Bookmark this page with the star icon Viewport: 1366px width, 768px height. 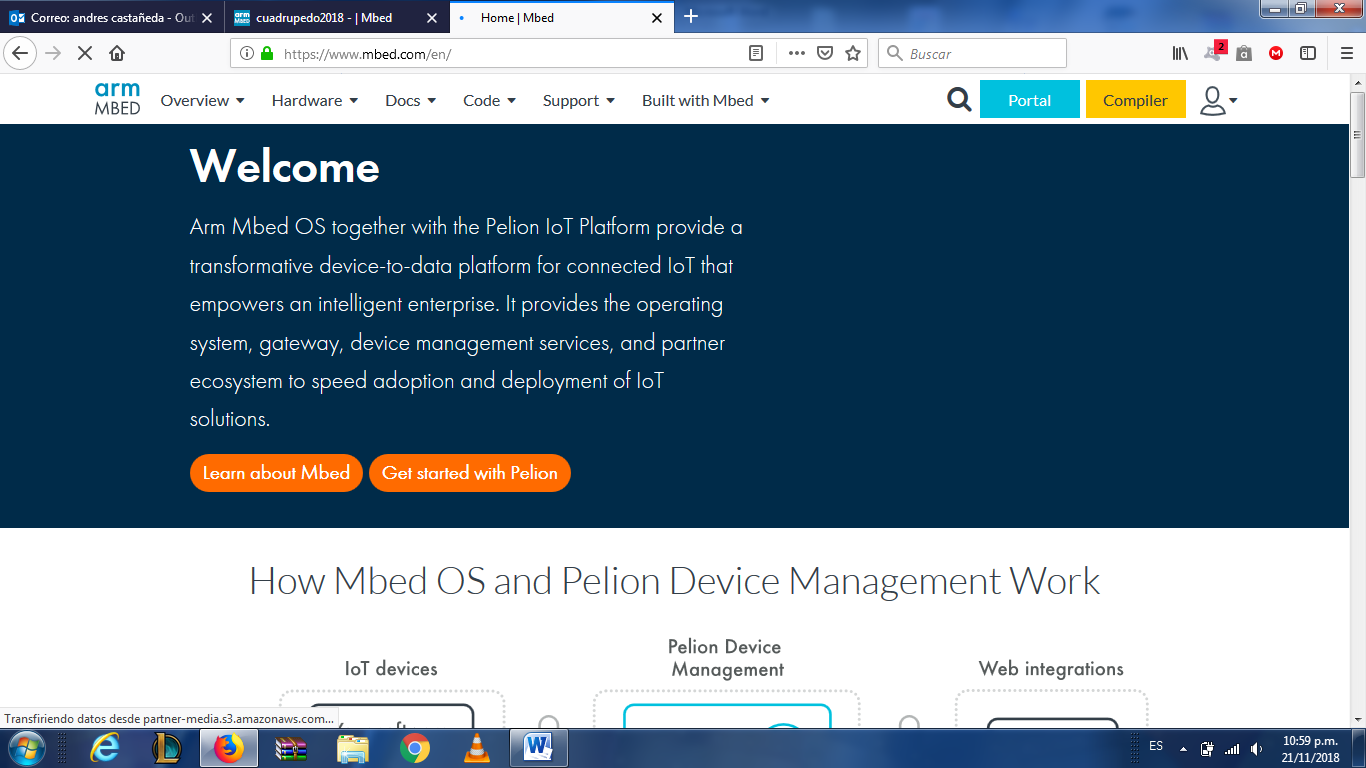pos(853,54)
